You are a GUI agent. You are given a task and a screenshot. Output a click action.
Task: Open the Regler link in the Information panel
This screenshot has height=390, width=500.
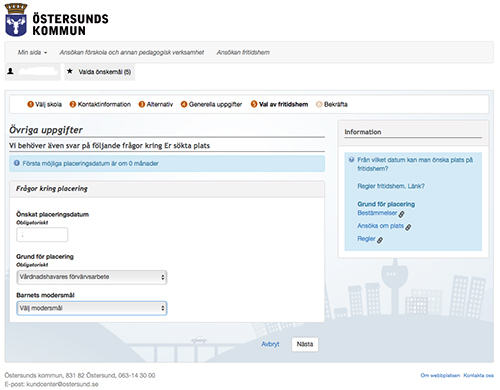point(366,239)
